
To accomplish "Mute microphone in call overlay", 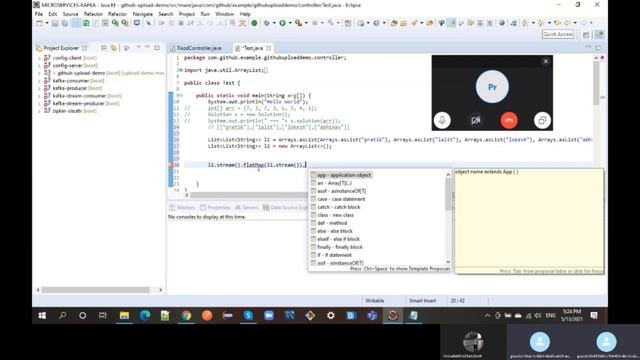I will [442, 120].
